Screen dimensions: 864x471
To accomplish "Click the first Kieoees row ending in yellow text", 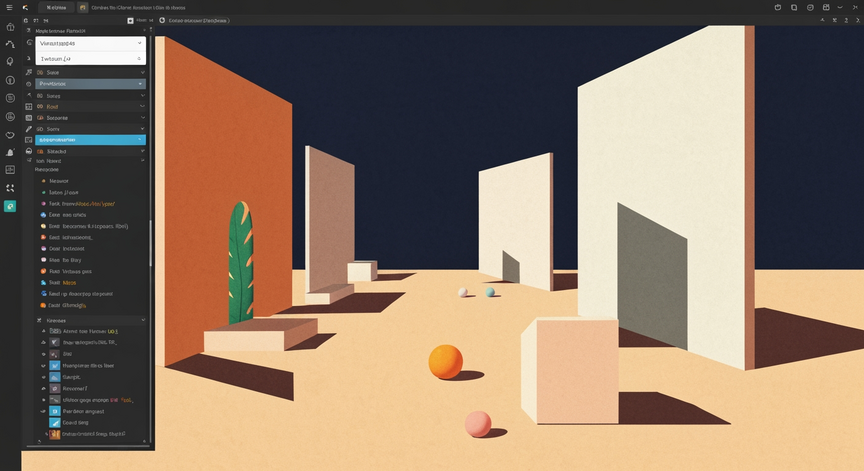I will tap(91, 331).
